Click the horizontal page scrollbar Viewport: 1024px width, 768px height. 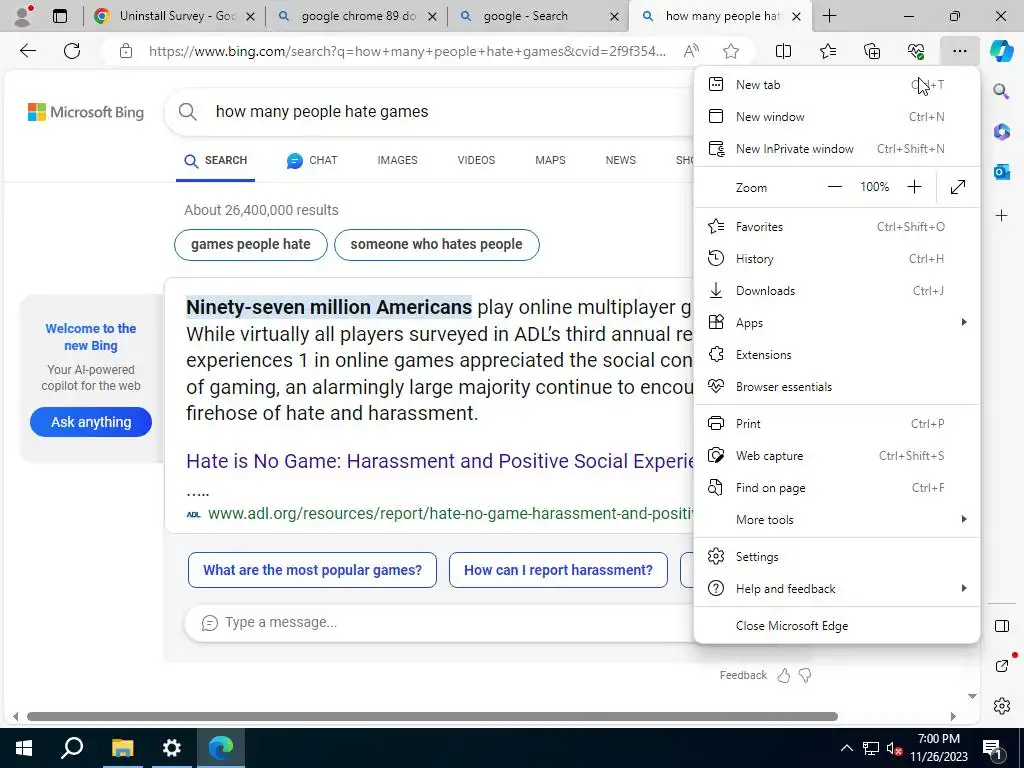[432, 716]
